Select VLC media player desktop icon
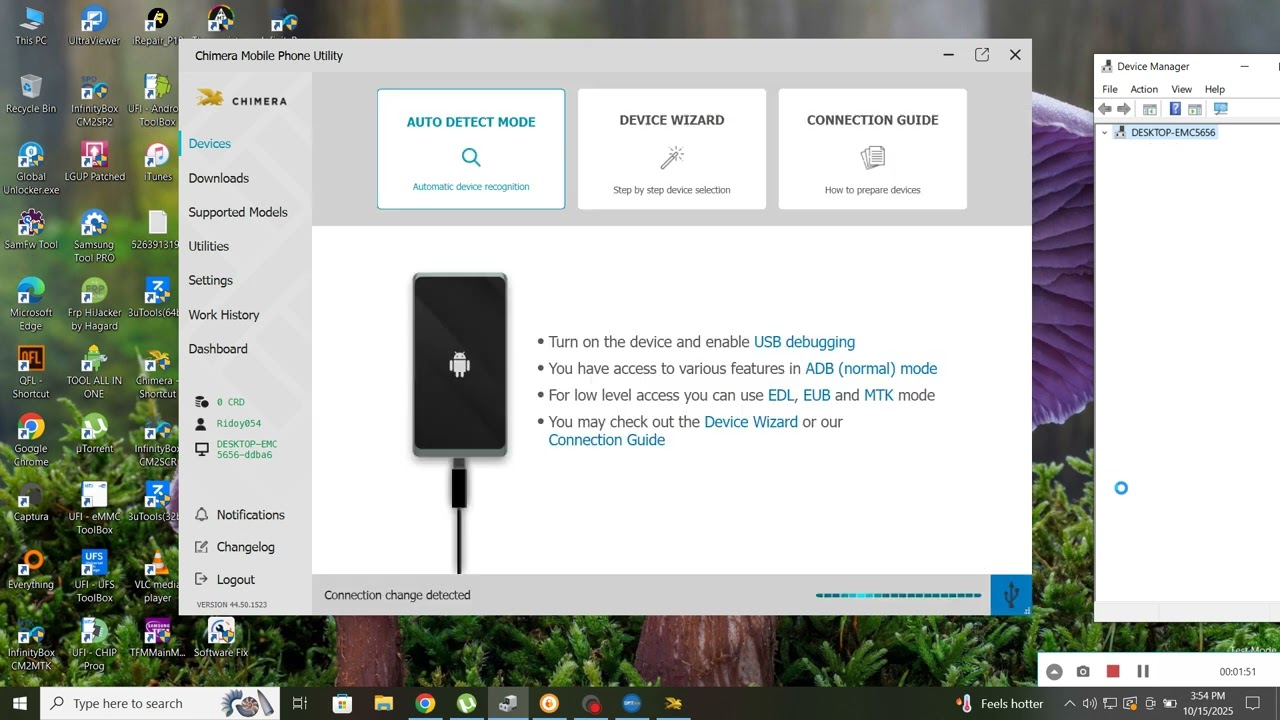This screenshot has height=720, width=1280. coord(157,576)
